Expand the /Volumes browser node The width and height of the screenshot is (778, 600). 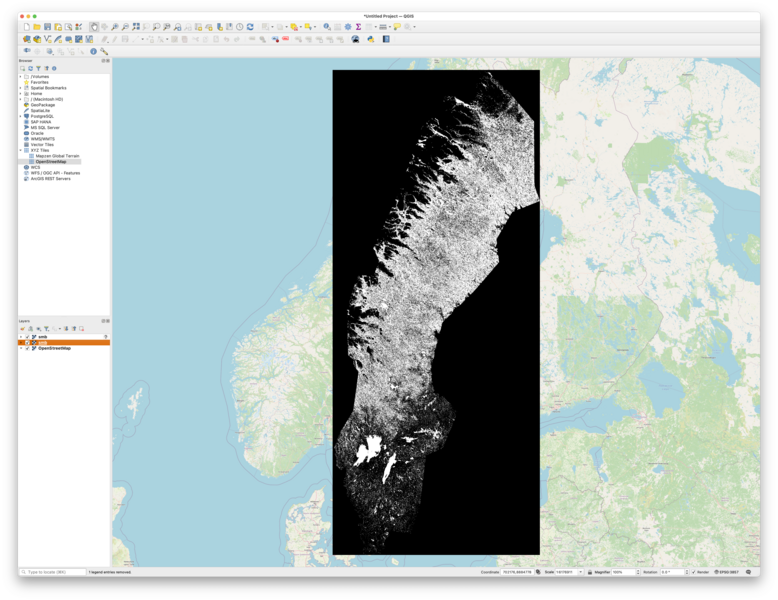pos(21,76)
